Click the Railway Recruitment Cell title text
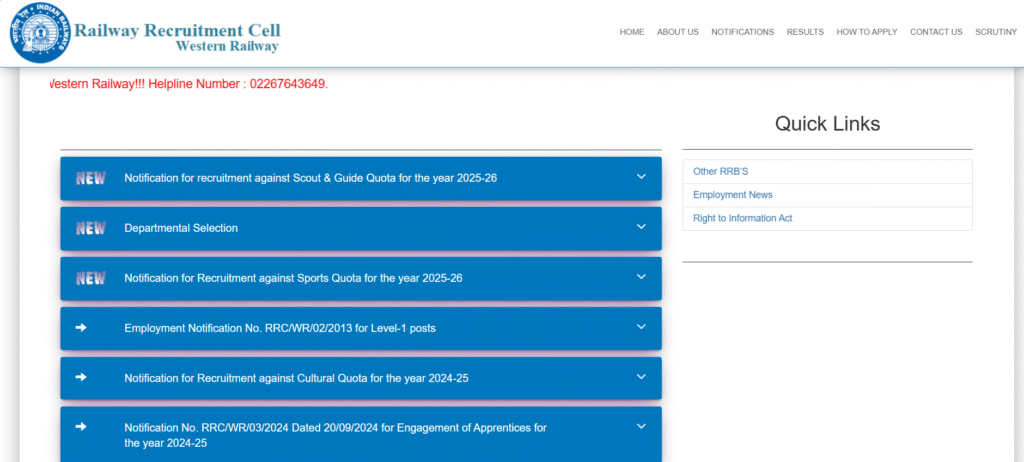1024x462 pixels. click(177, 30)
